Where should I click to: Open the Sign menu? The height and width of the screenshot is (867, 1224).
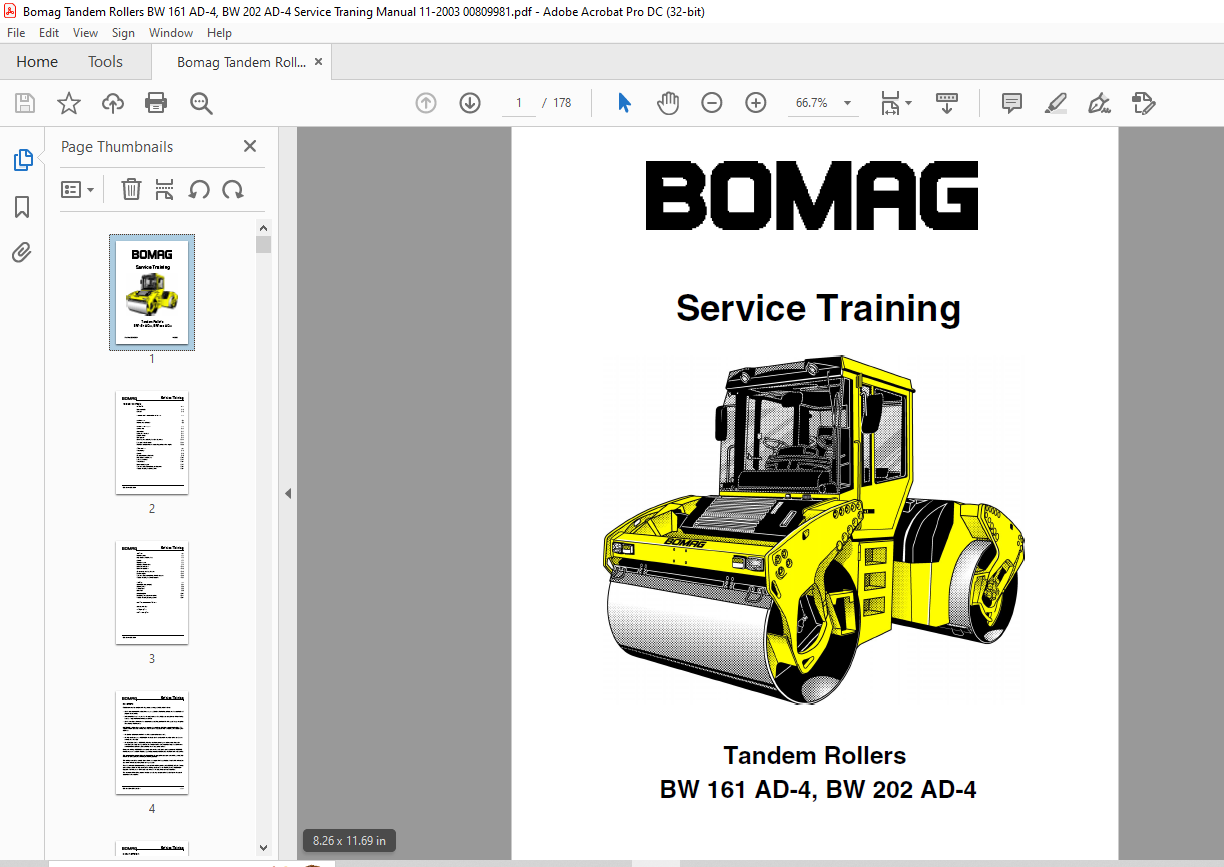[123, 33]
